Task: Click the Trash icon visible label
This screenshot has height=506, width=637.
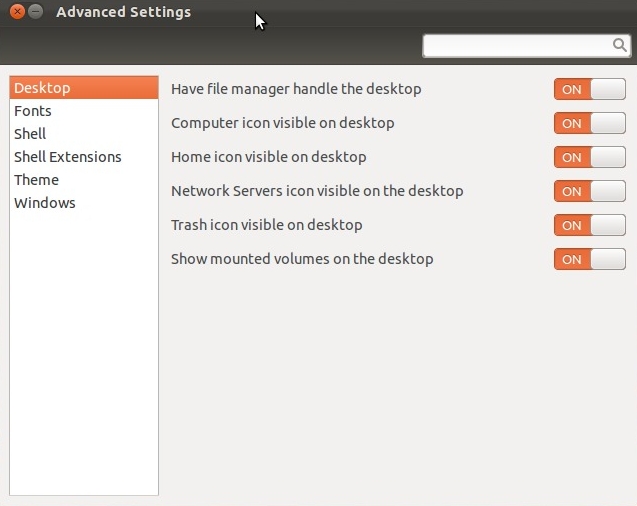Action: click(x=266, y=225)
